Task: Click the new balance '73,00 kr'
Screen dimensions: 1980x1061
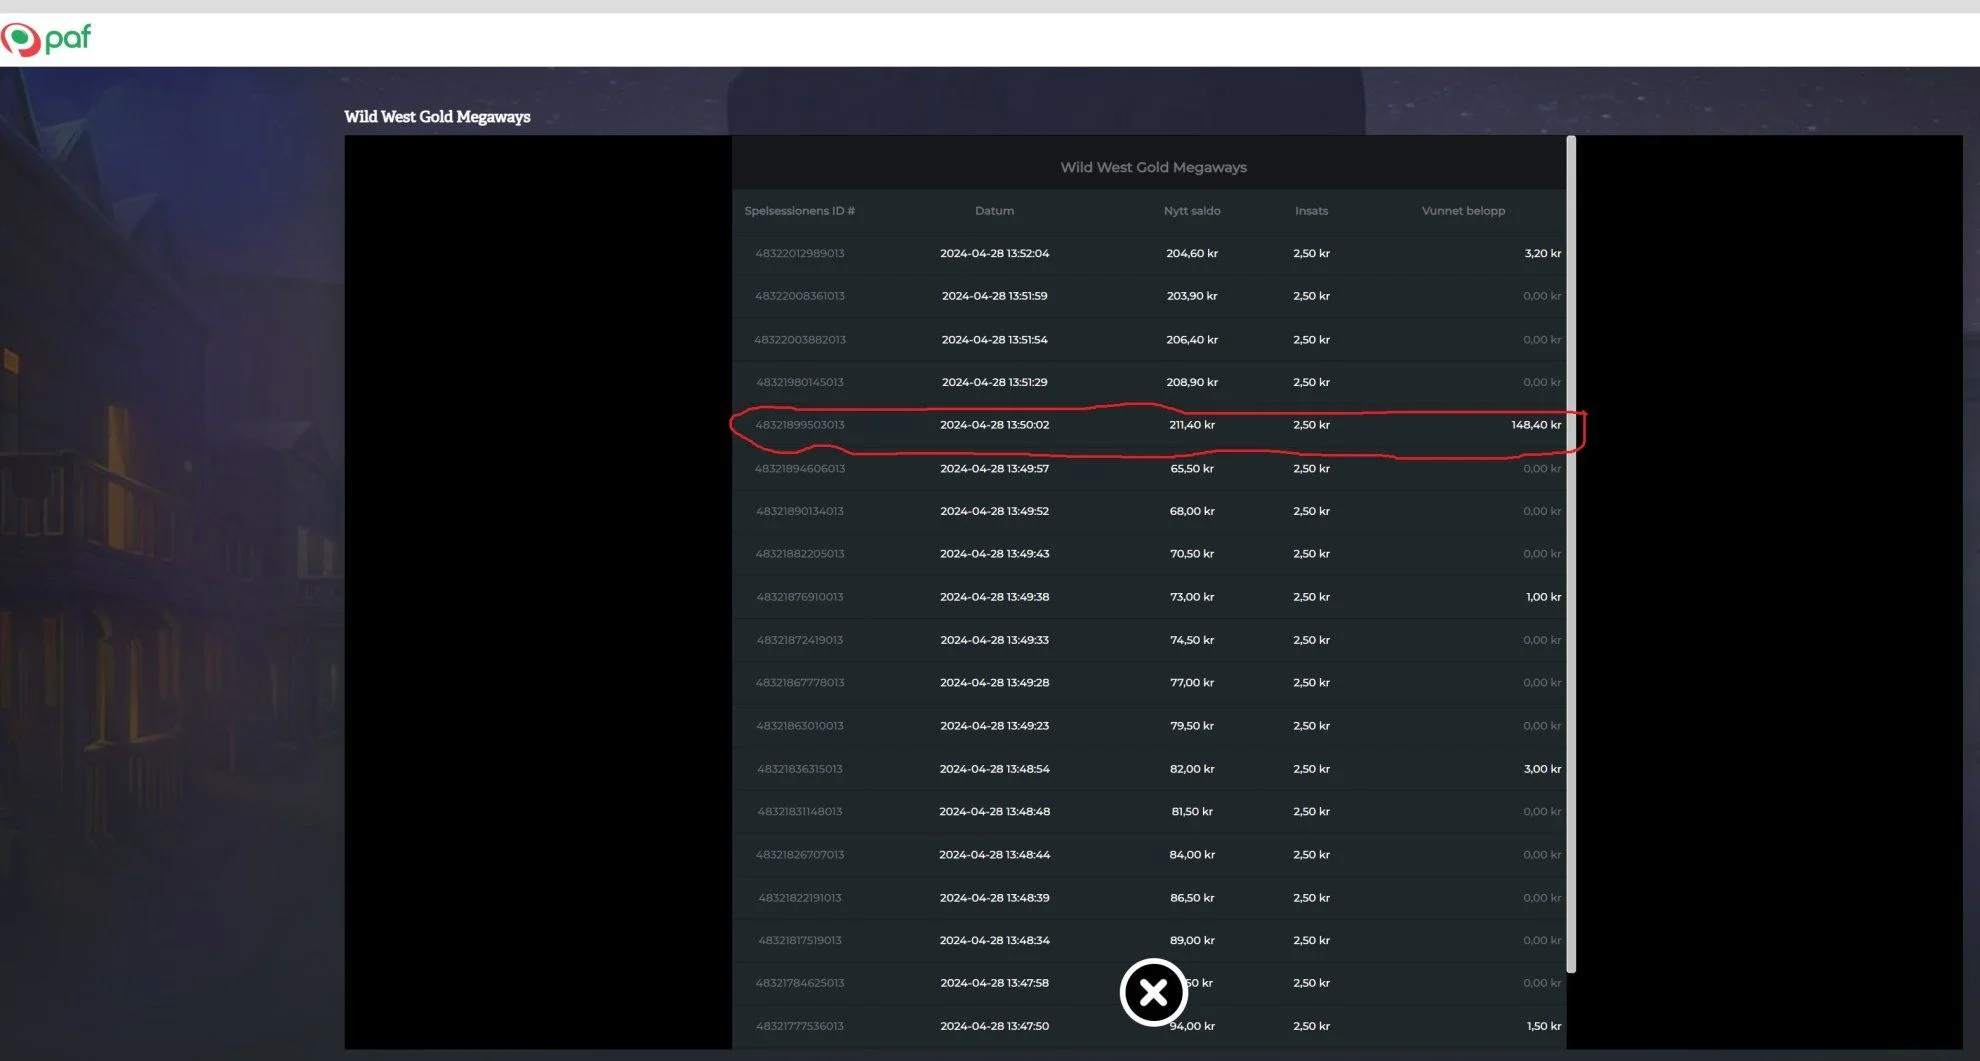Action: 1192,597
